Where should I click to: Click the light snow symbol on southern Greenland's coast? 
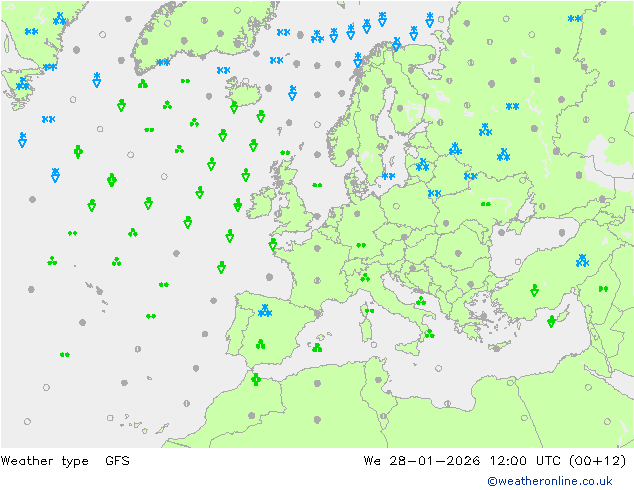(x=163, y=62)
